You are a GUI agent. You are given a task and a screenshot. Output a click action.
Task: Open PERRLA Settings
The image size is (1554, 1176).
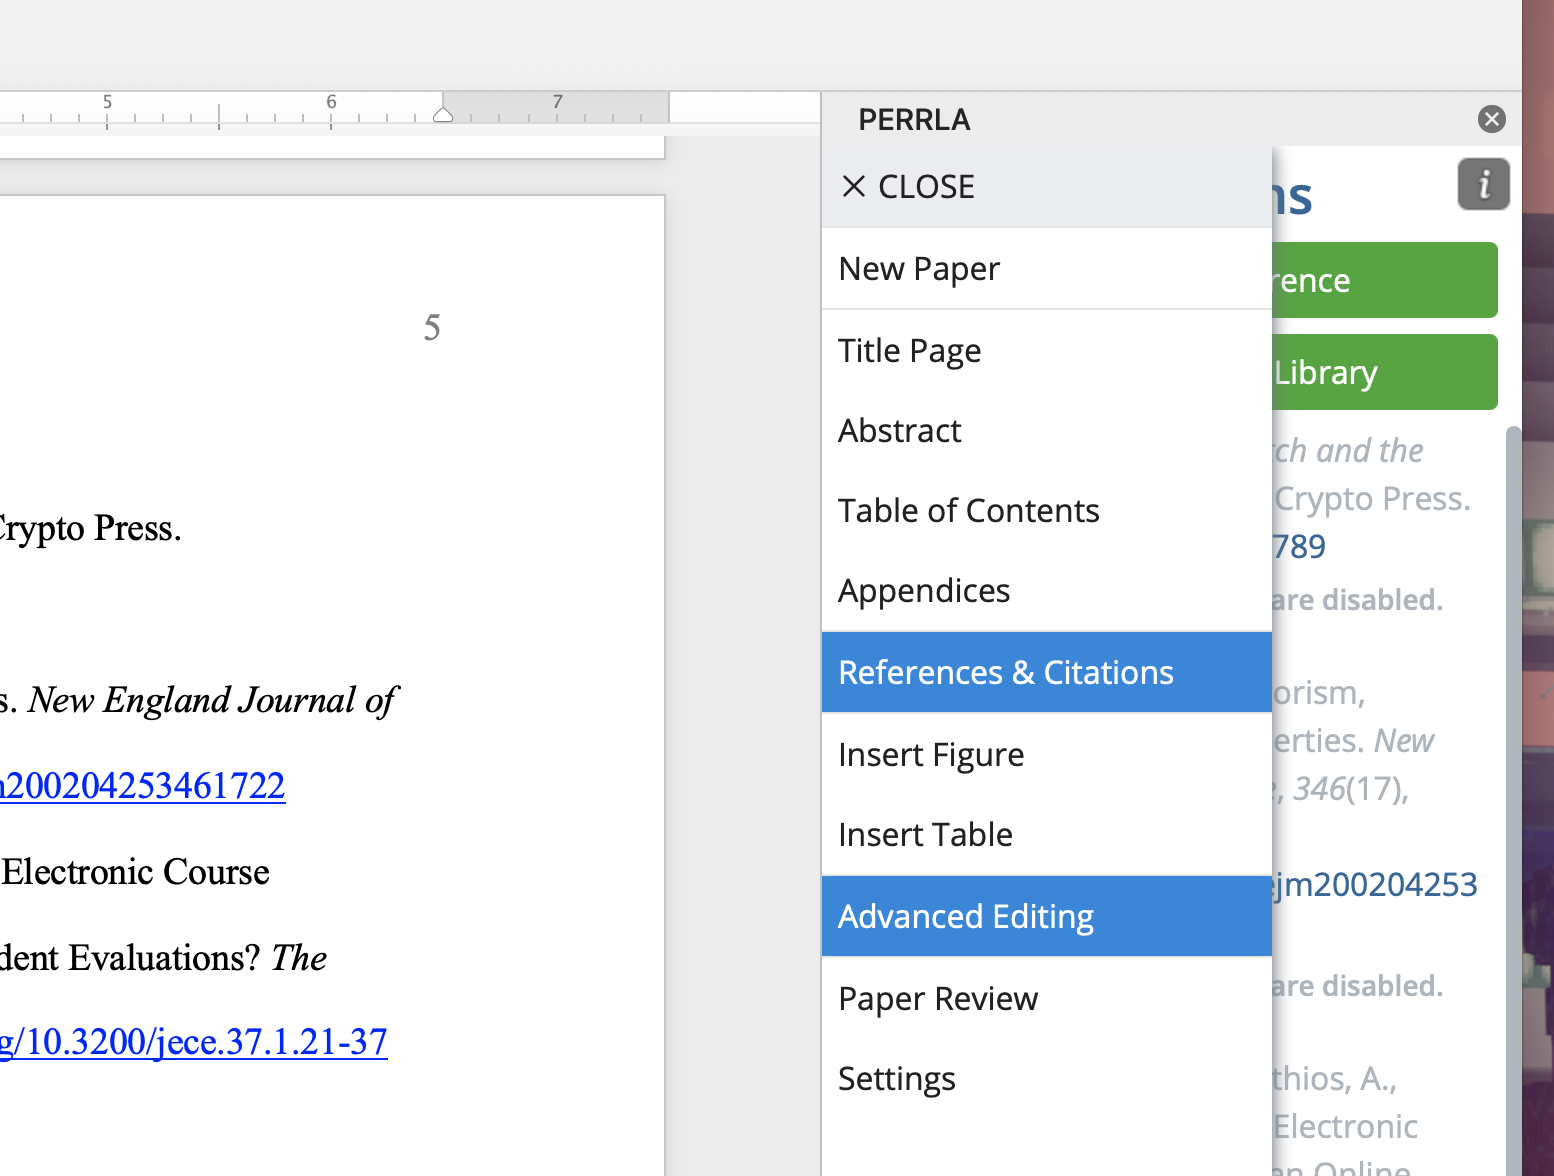click(x=1046, y=1078)
